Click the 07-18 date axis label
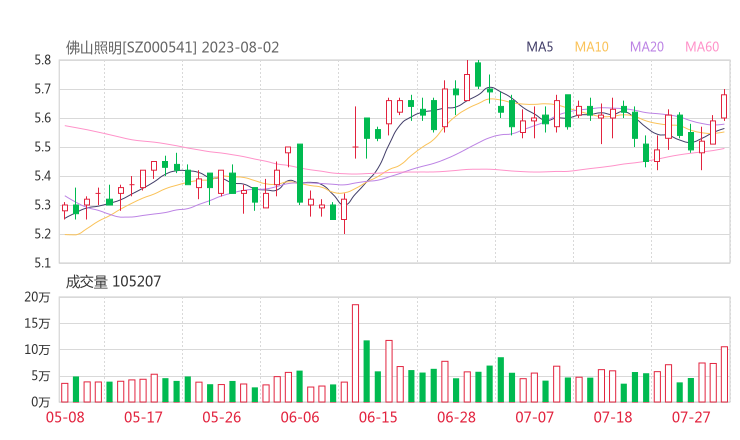Viewport: 740px width, 440px height. coord(613,417)
